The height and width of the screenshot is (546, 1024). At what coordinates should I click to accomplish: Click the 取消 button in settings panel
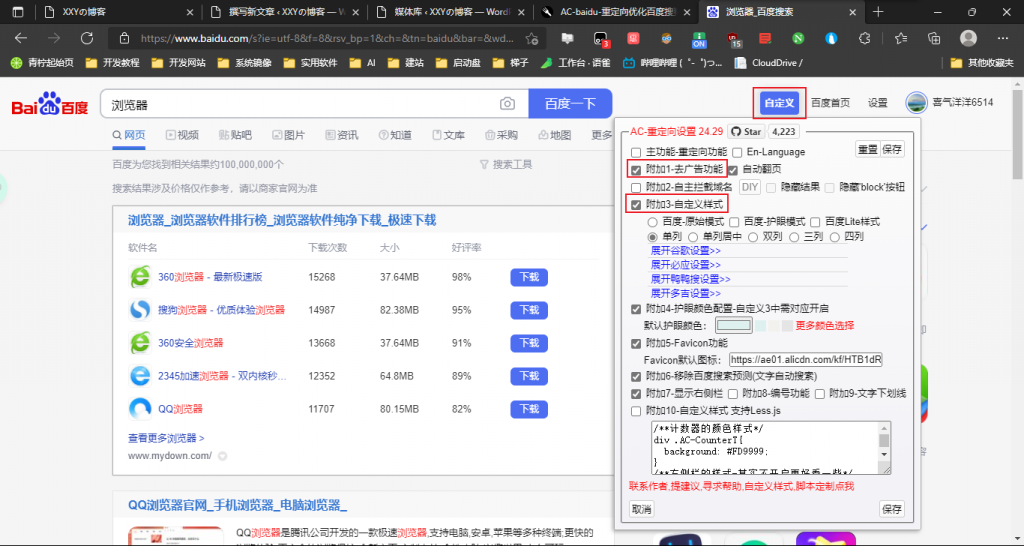[641, 509]
